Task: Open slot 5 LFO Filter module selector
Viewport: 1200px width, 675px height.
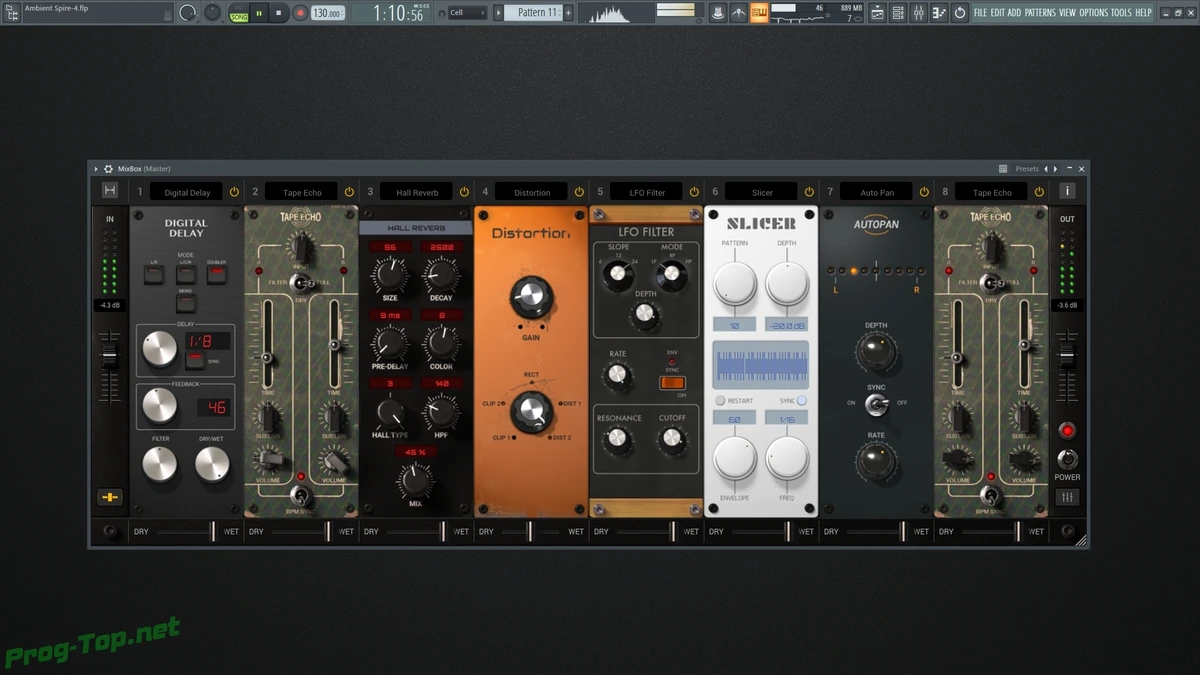Action: pyautogui.click(x=647, y=192)
